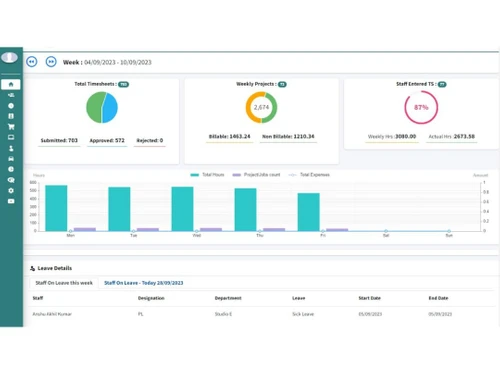This screenshot has height=375, width=500.
Task: Click the Start Date column header
Action: (x=369, y=298)
